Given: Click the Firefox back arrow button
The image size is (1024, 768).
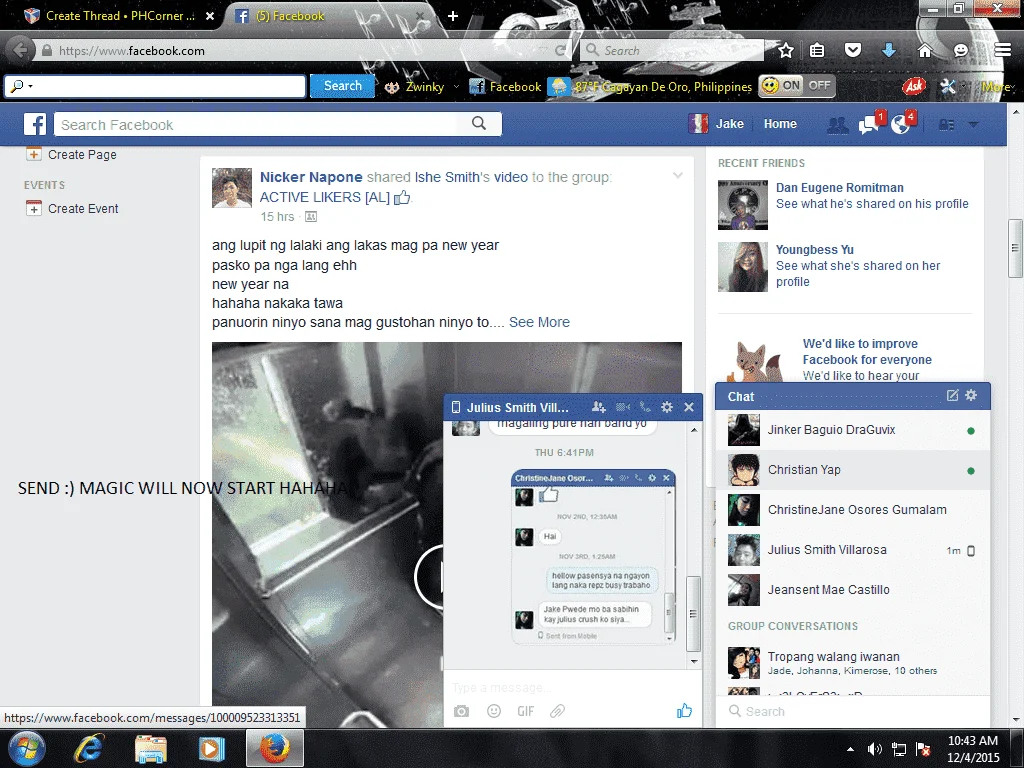Looking at the screenshot, I should pos(20,50).
